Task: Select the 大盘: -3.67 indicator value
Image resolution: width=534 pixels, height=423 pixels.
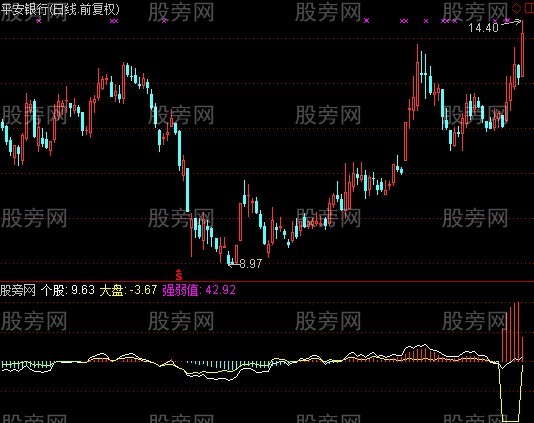Action: [128, 290]
